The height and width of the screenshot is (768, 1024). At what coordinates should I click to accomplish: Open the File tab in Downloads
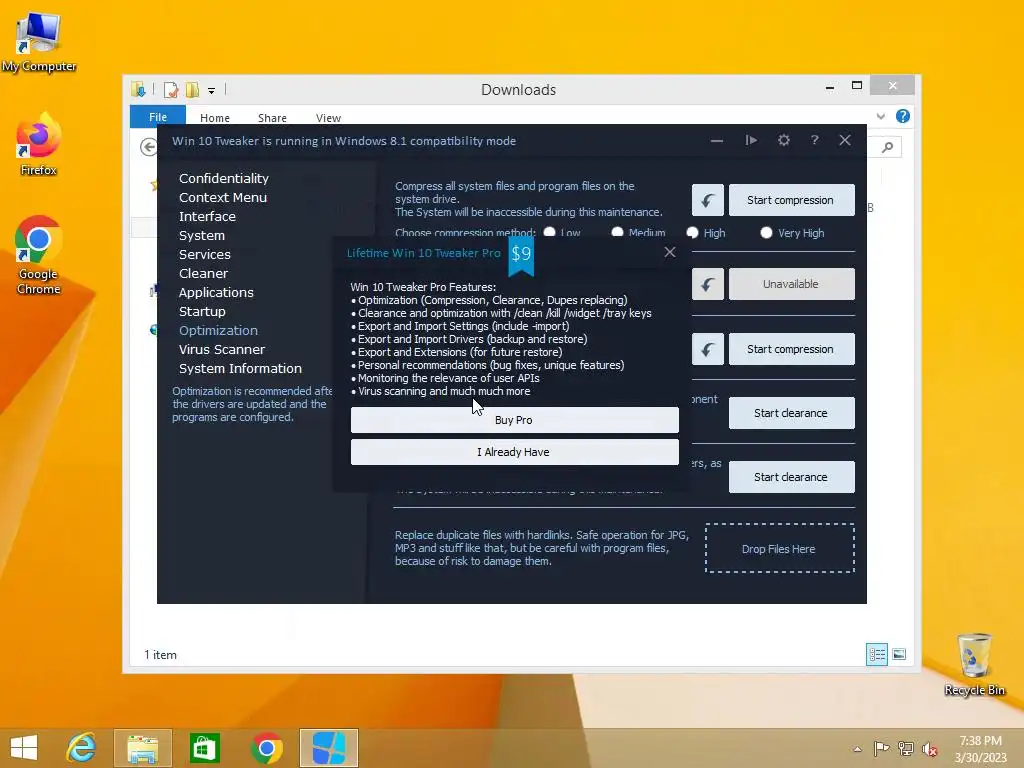(158, 116)
